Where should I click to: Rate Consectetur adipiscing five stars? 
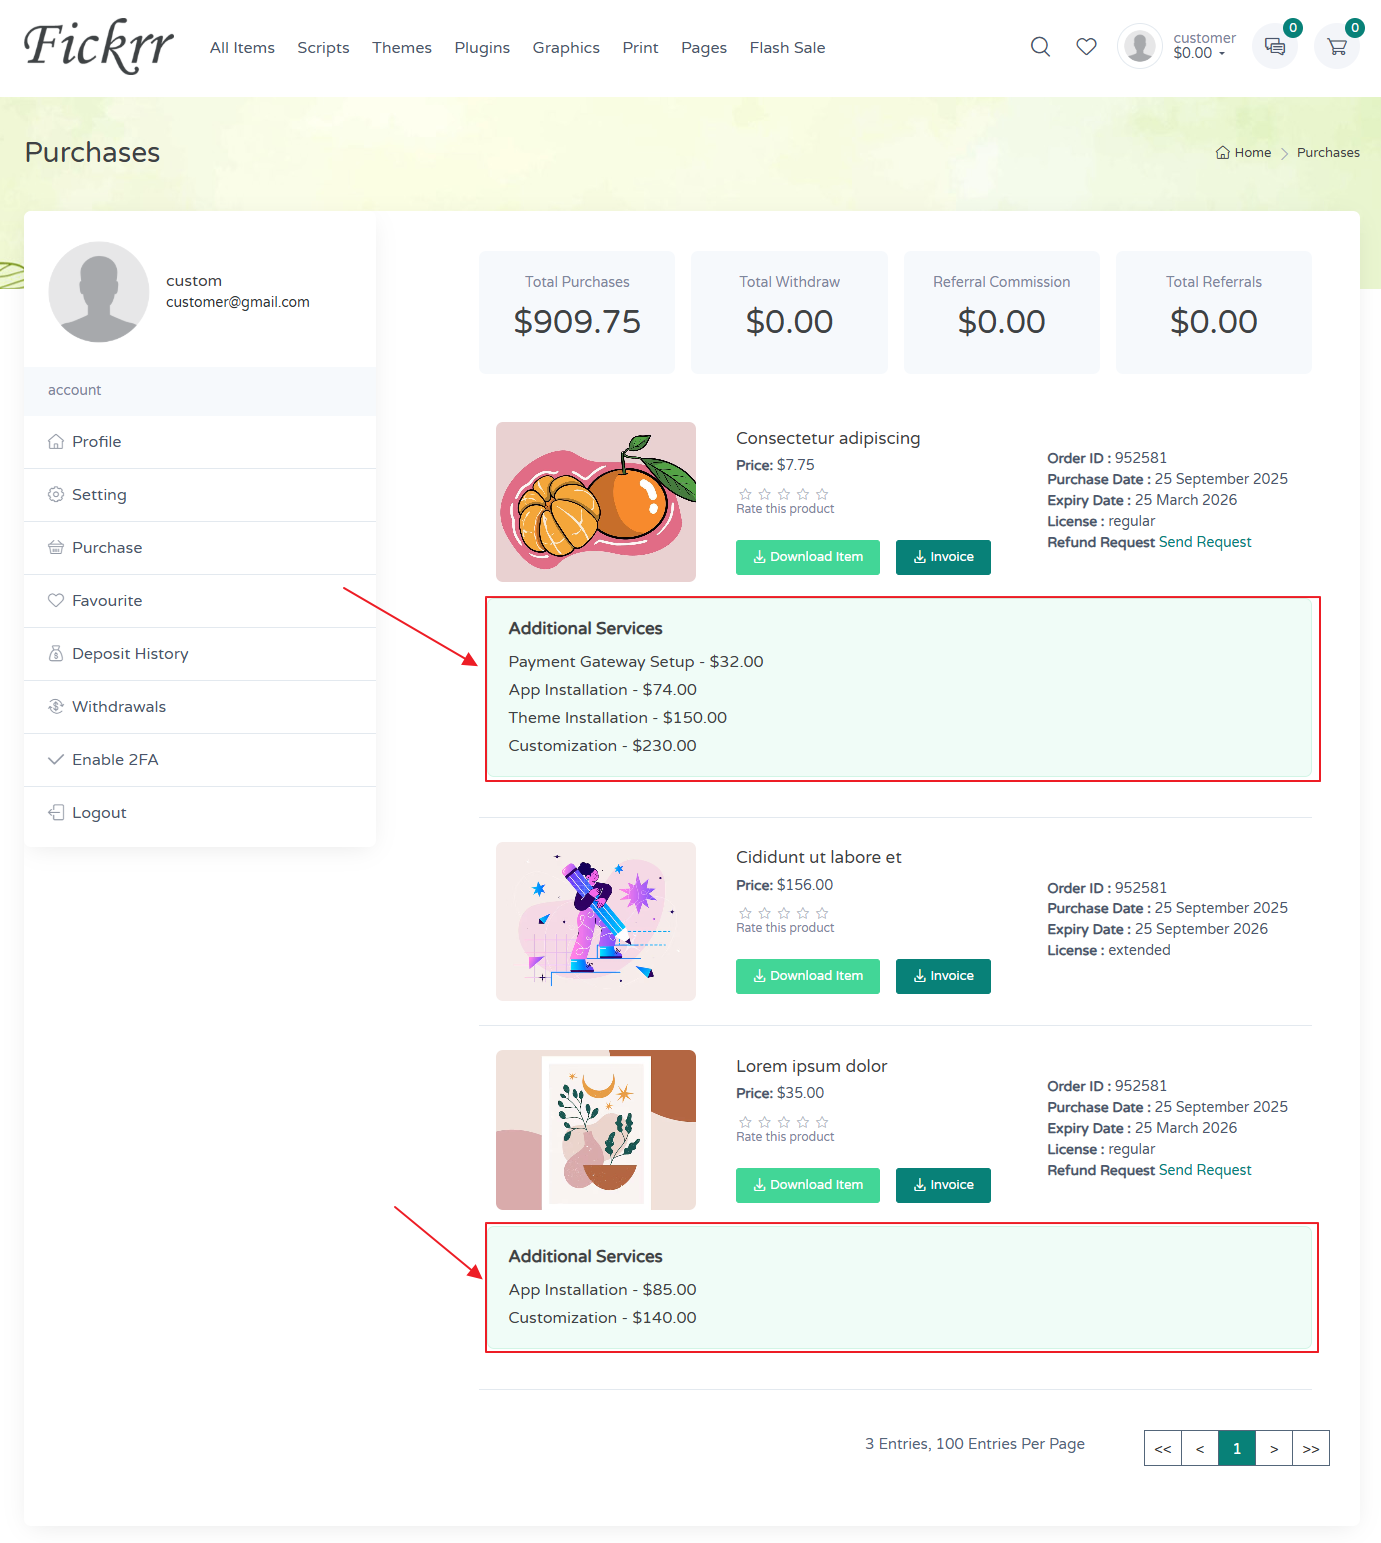(x=822, y=494)
